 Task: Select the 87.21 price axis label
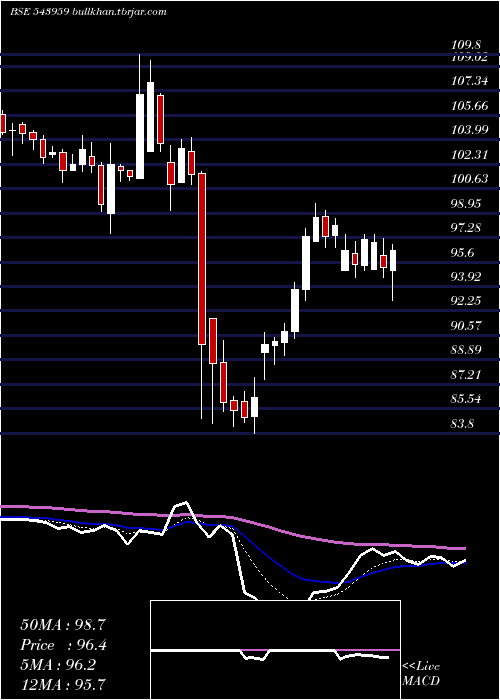tap(466, 374)
